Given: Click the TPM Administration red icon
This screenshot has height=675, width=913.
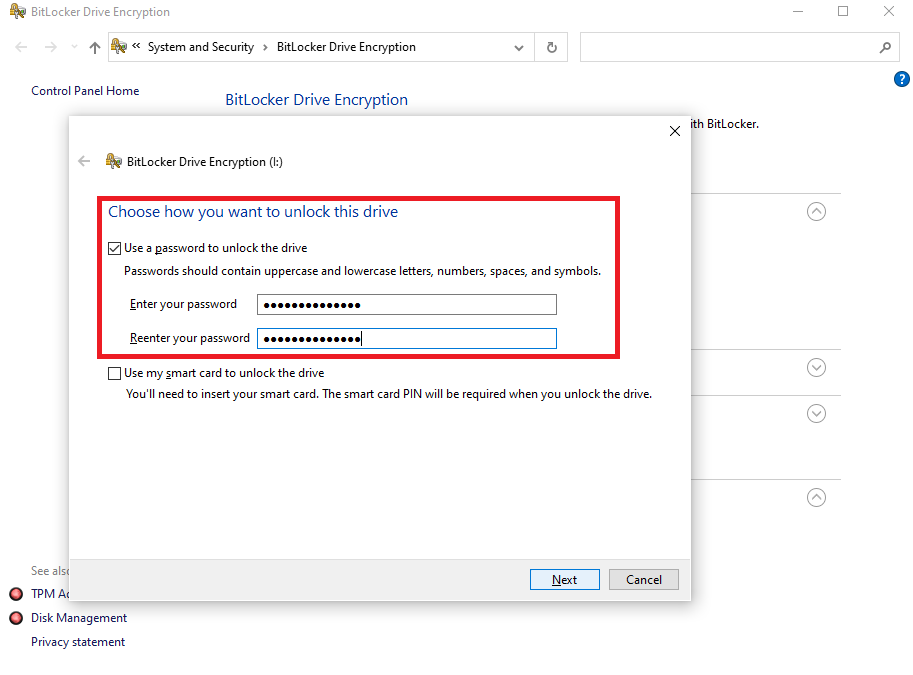Looking at the screenshot, I should coord(15,593).
